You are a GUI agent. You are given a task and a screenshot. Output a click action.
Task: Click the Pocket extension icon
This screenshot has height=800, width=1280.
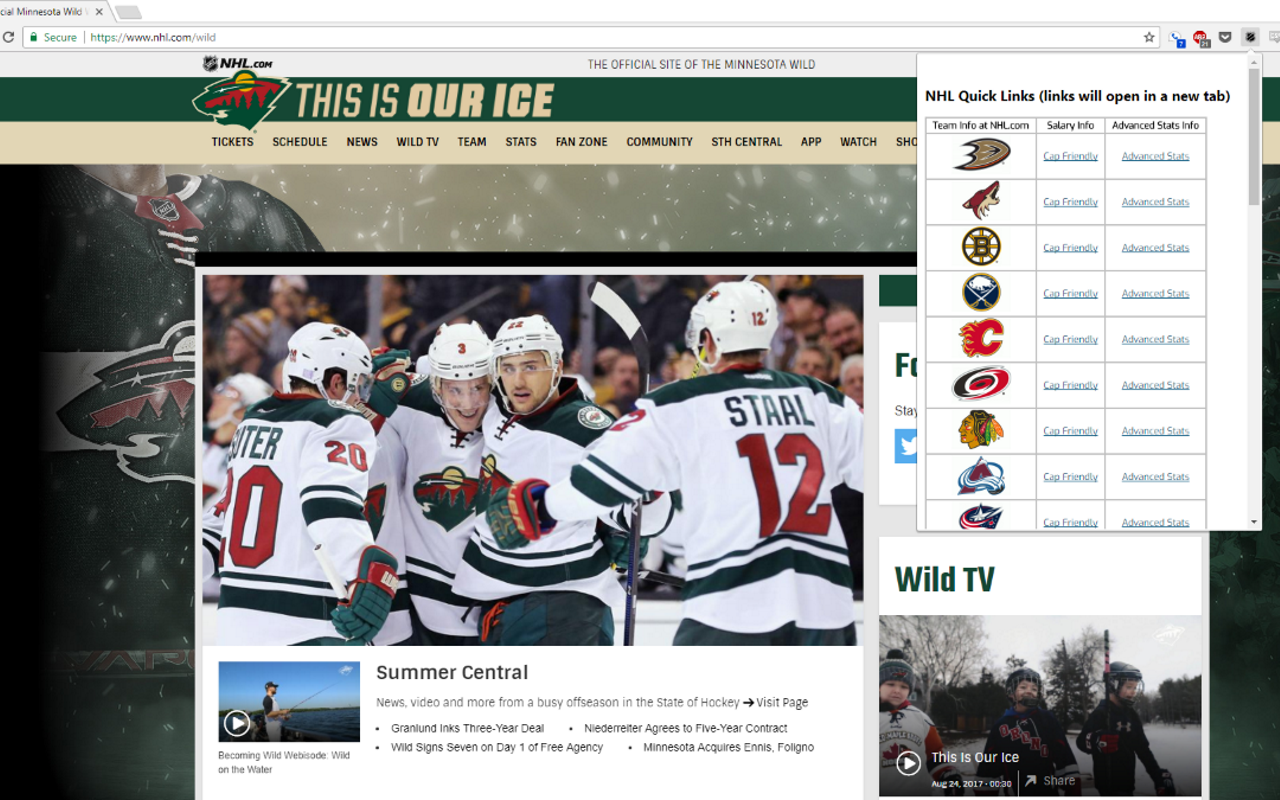[1225, 37]
